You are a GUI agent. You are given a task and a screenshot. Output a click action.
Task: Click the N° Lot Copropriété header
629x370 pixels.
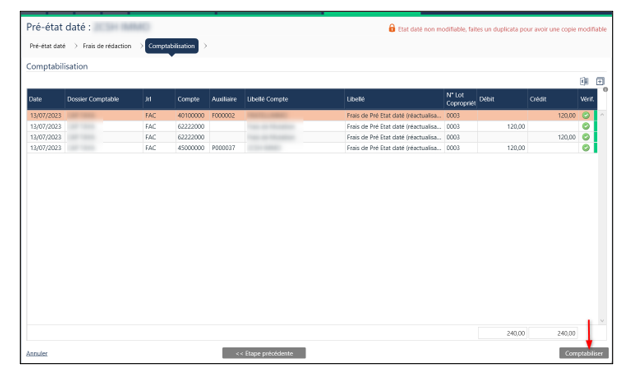click(461, 99)
